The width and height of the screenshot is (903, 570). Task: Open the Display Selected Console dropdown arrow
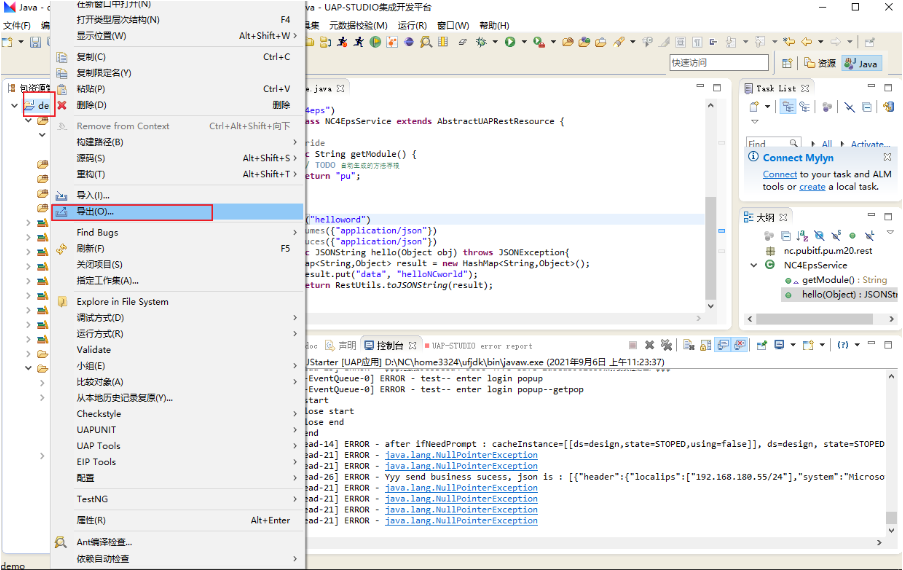793,345
